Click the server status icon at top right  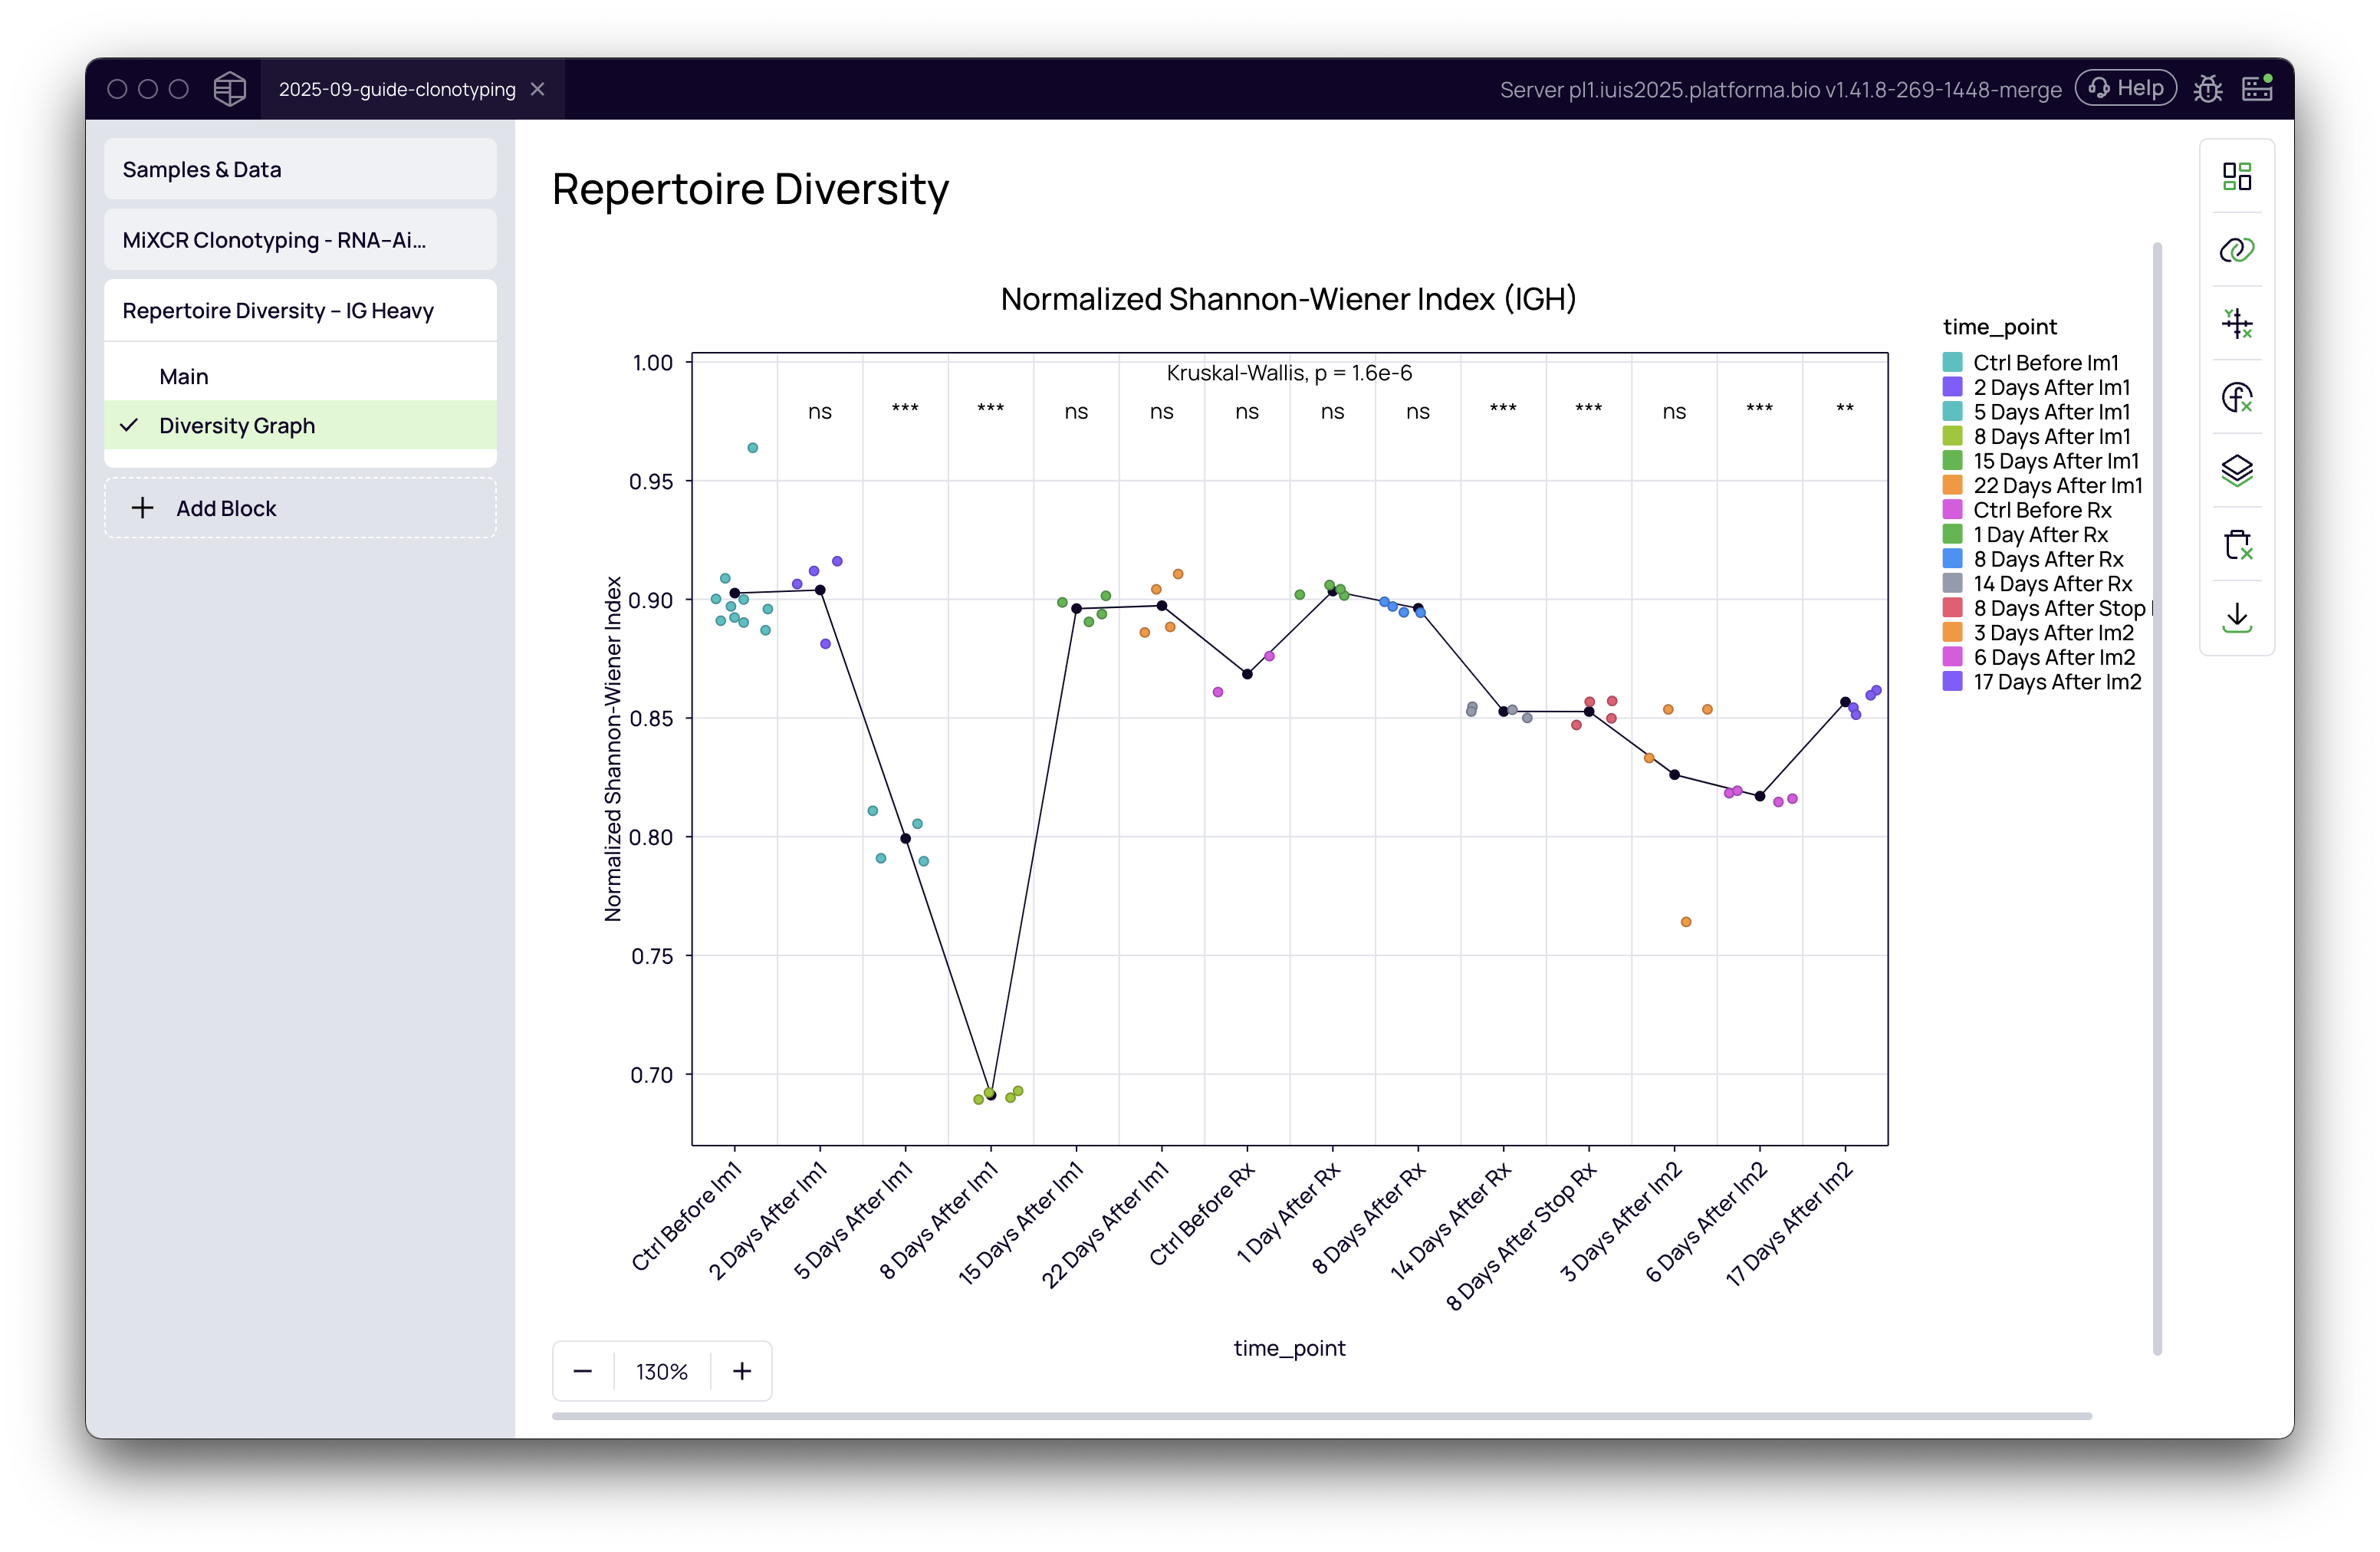(2257, 88)
